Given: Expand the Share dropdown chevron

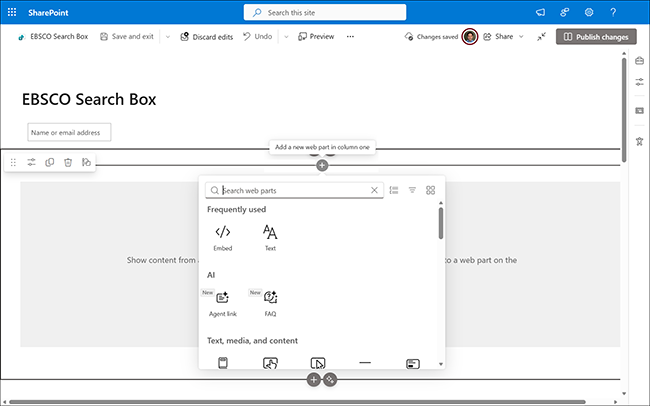Looking at the screenshot, I should point(521,36).
